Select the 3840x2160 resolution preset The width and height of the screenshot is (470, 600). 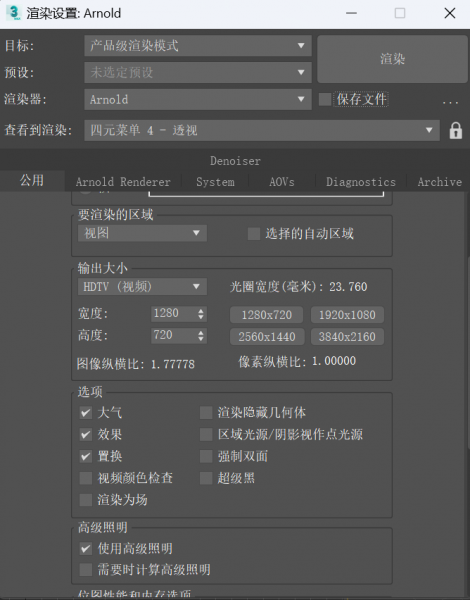[347, 337]
